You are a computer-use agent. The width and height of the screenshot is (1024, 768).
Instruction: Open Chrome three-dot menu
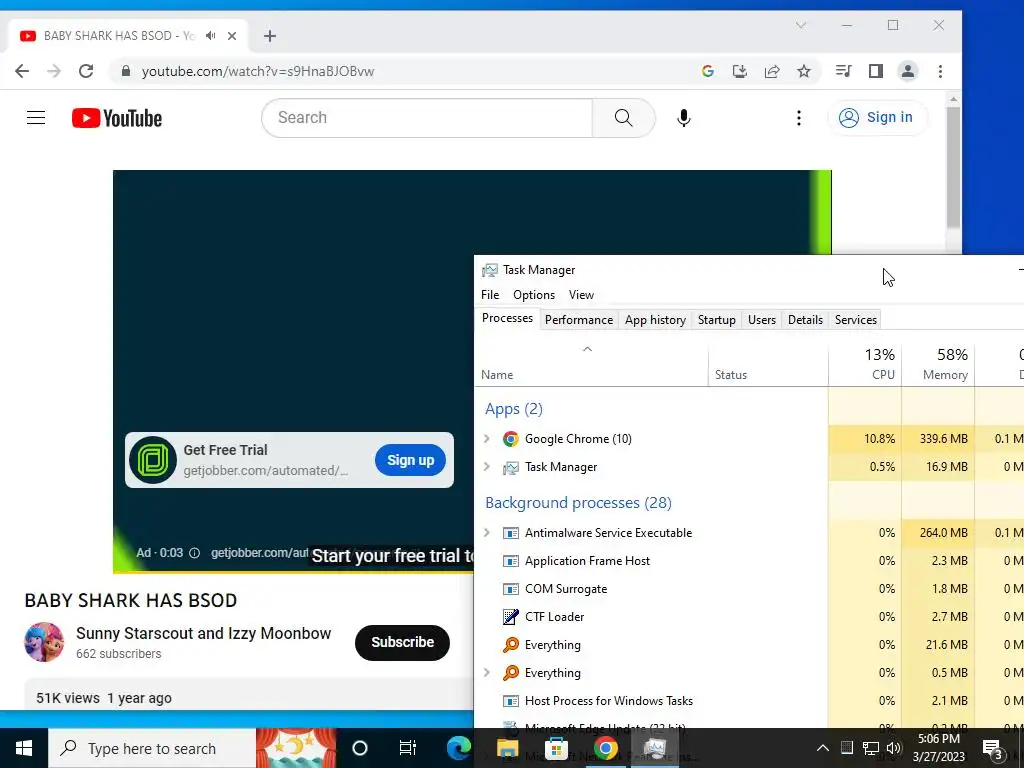point(940,71)
